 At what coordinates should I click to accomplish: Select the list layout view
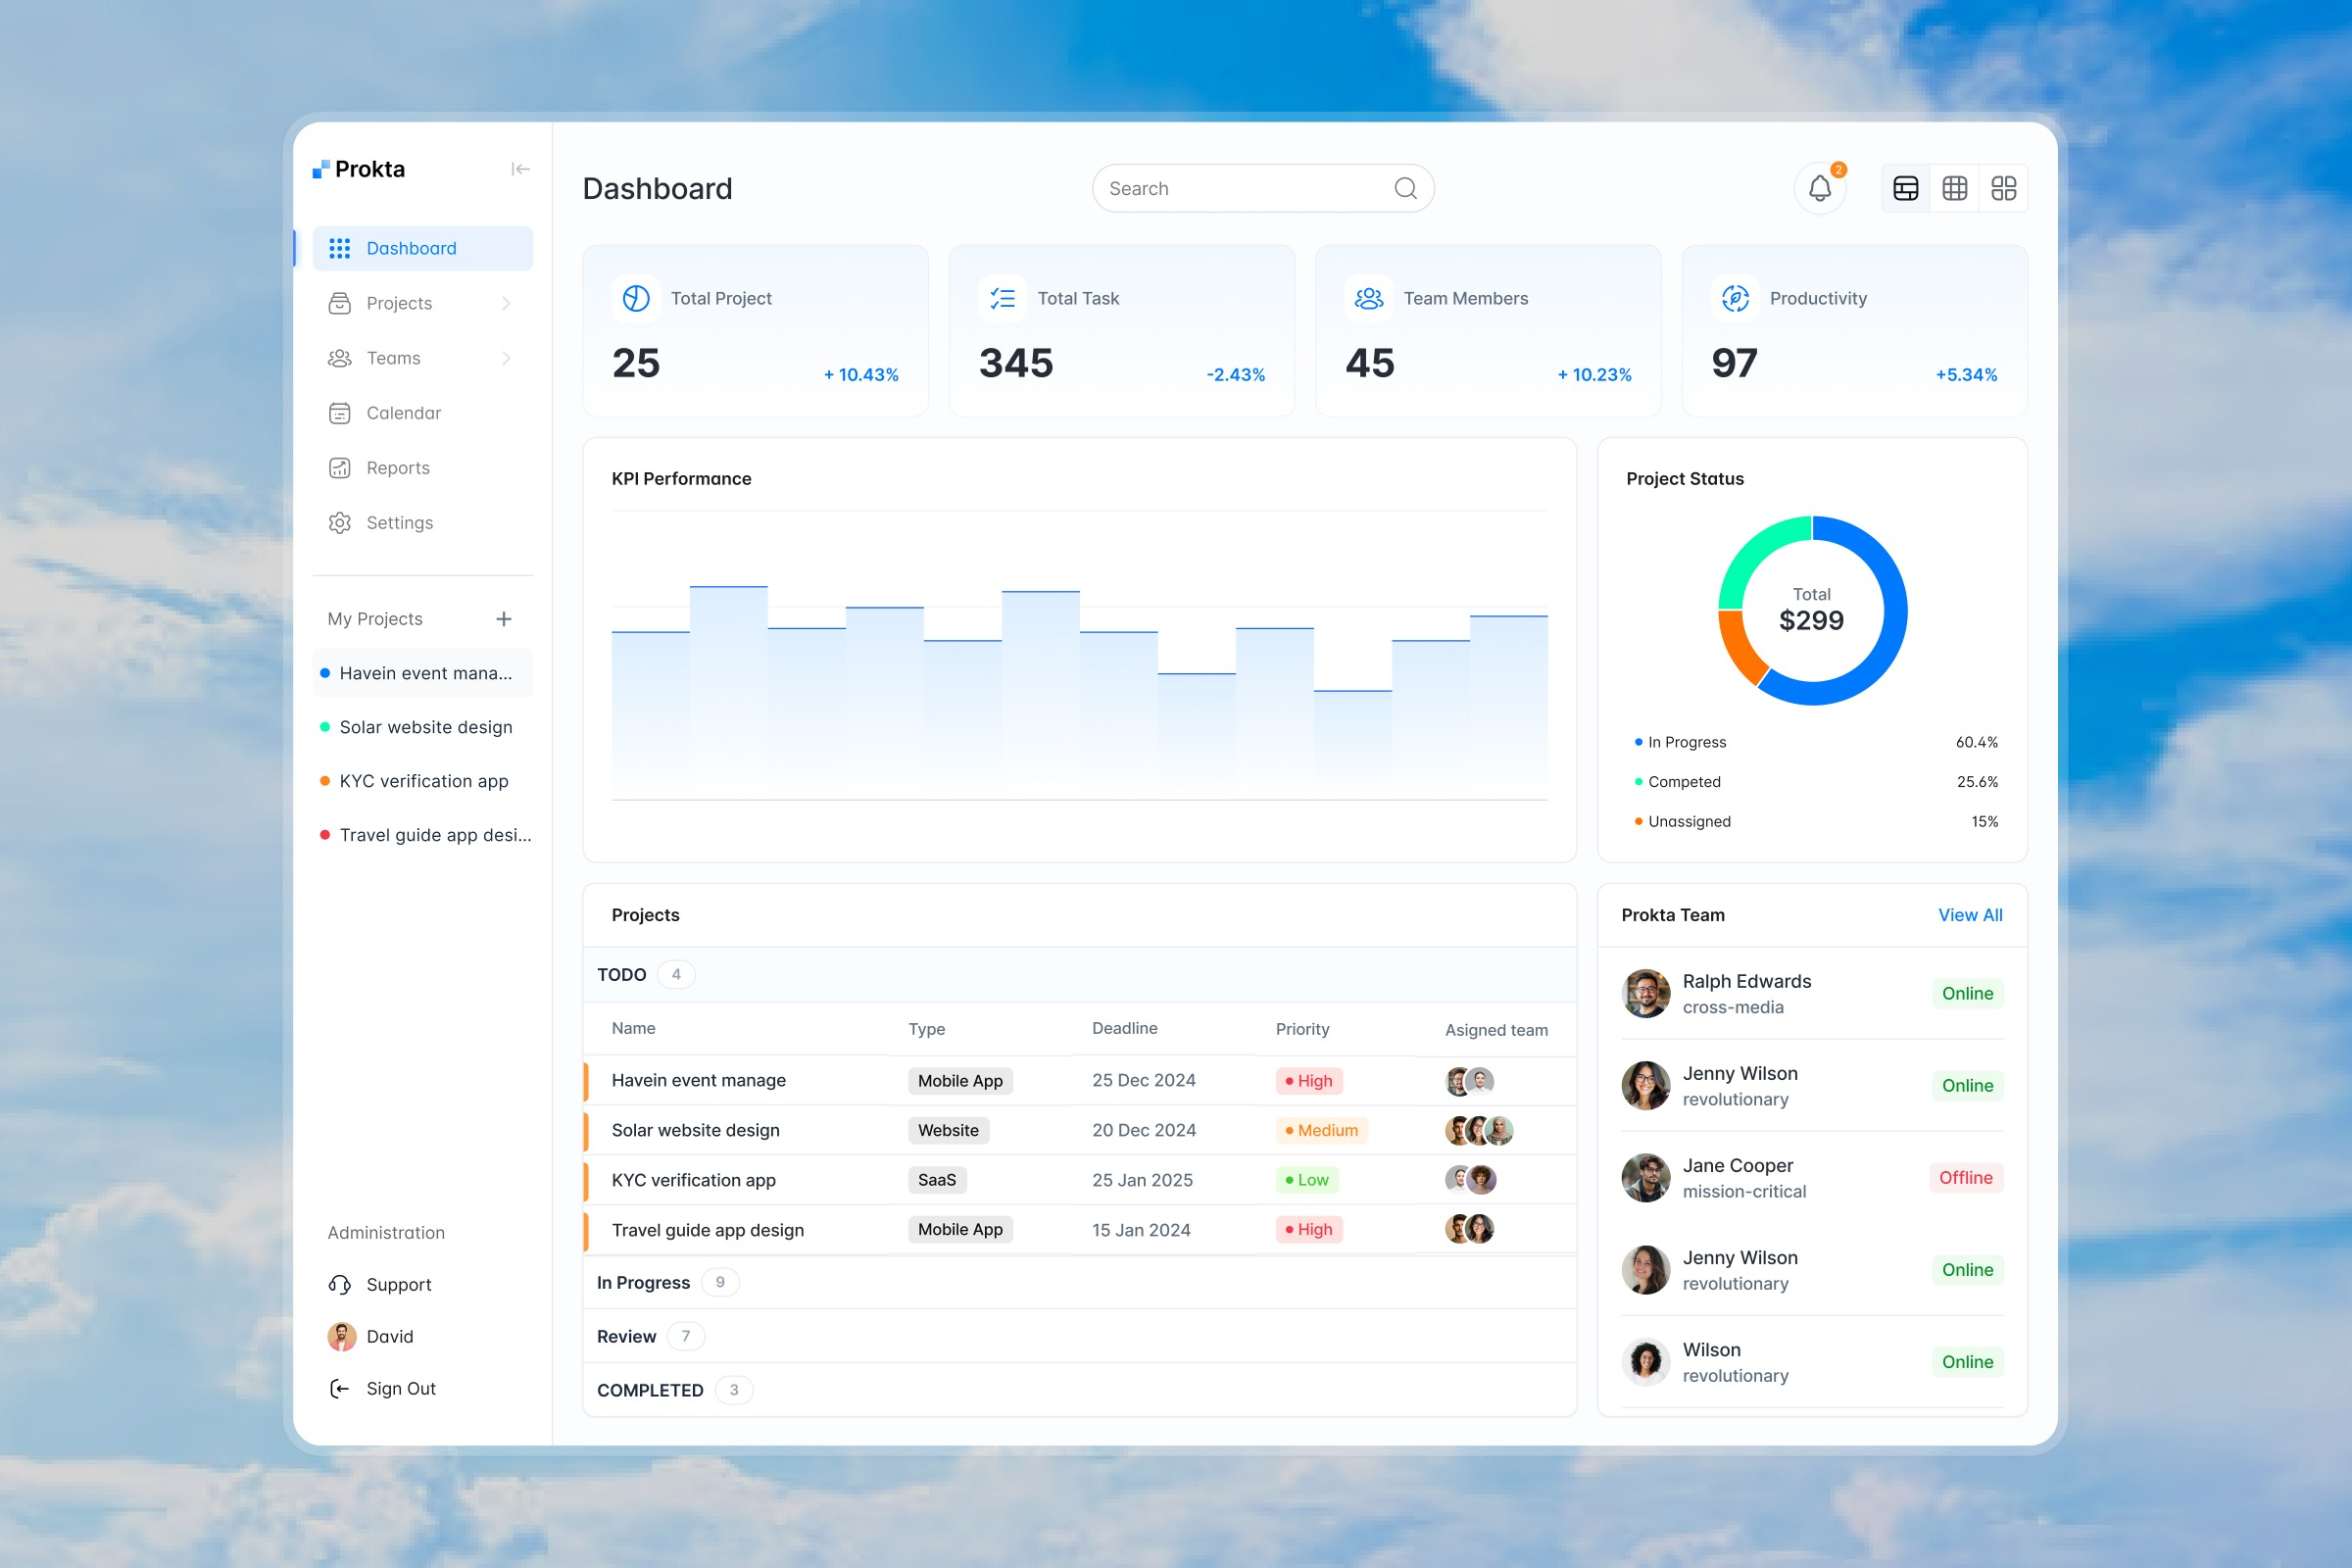pyautogui.click(x=1905, y=188)
